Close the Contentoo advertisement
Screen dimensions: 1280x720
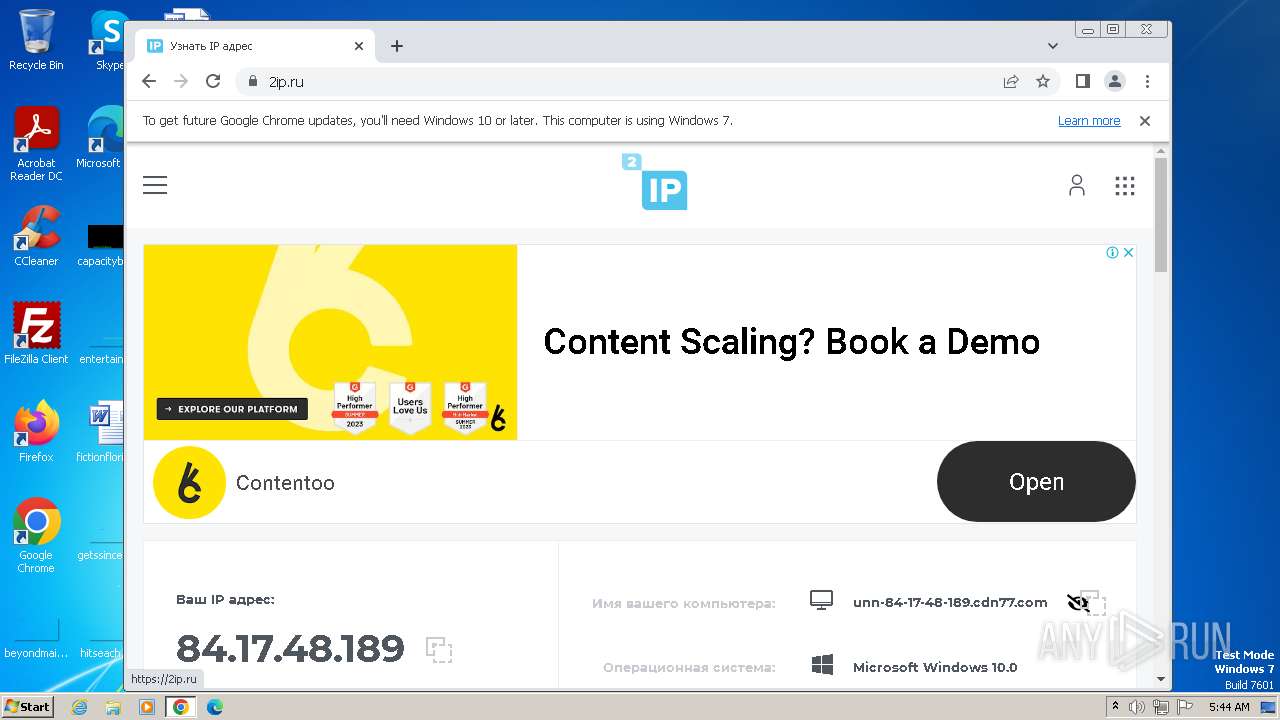(1128, 253)
